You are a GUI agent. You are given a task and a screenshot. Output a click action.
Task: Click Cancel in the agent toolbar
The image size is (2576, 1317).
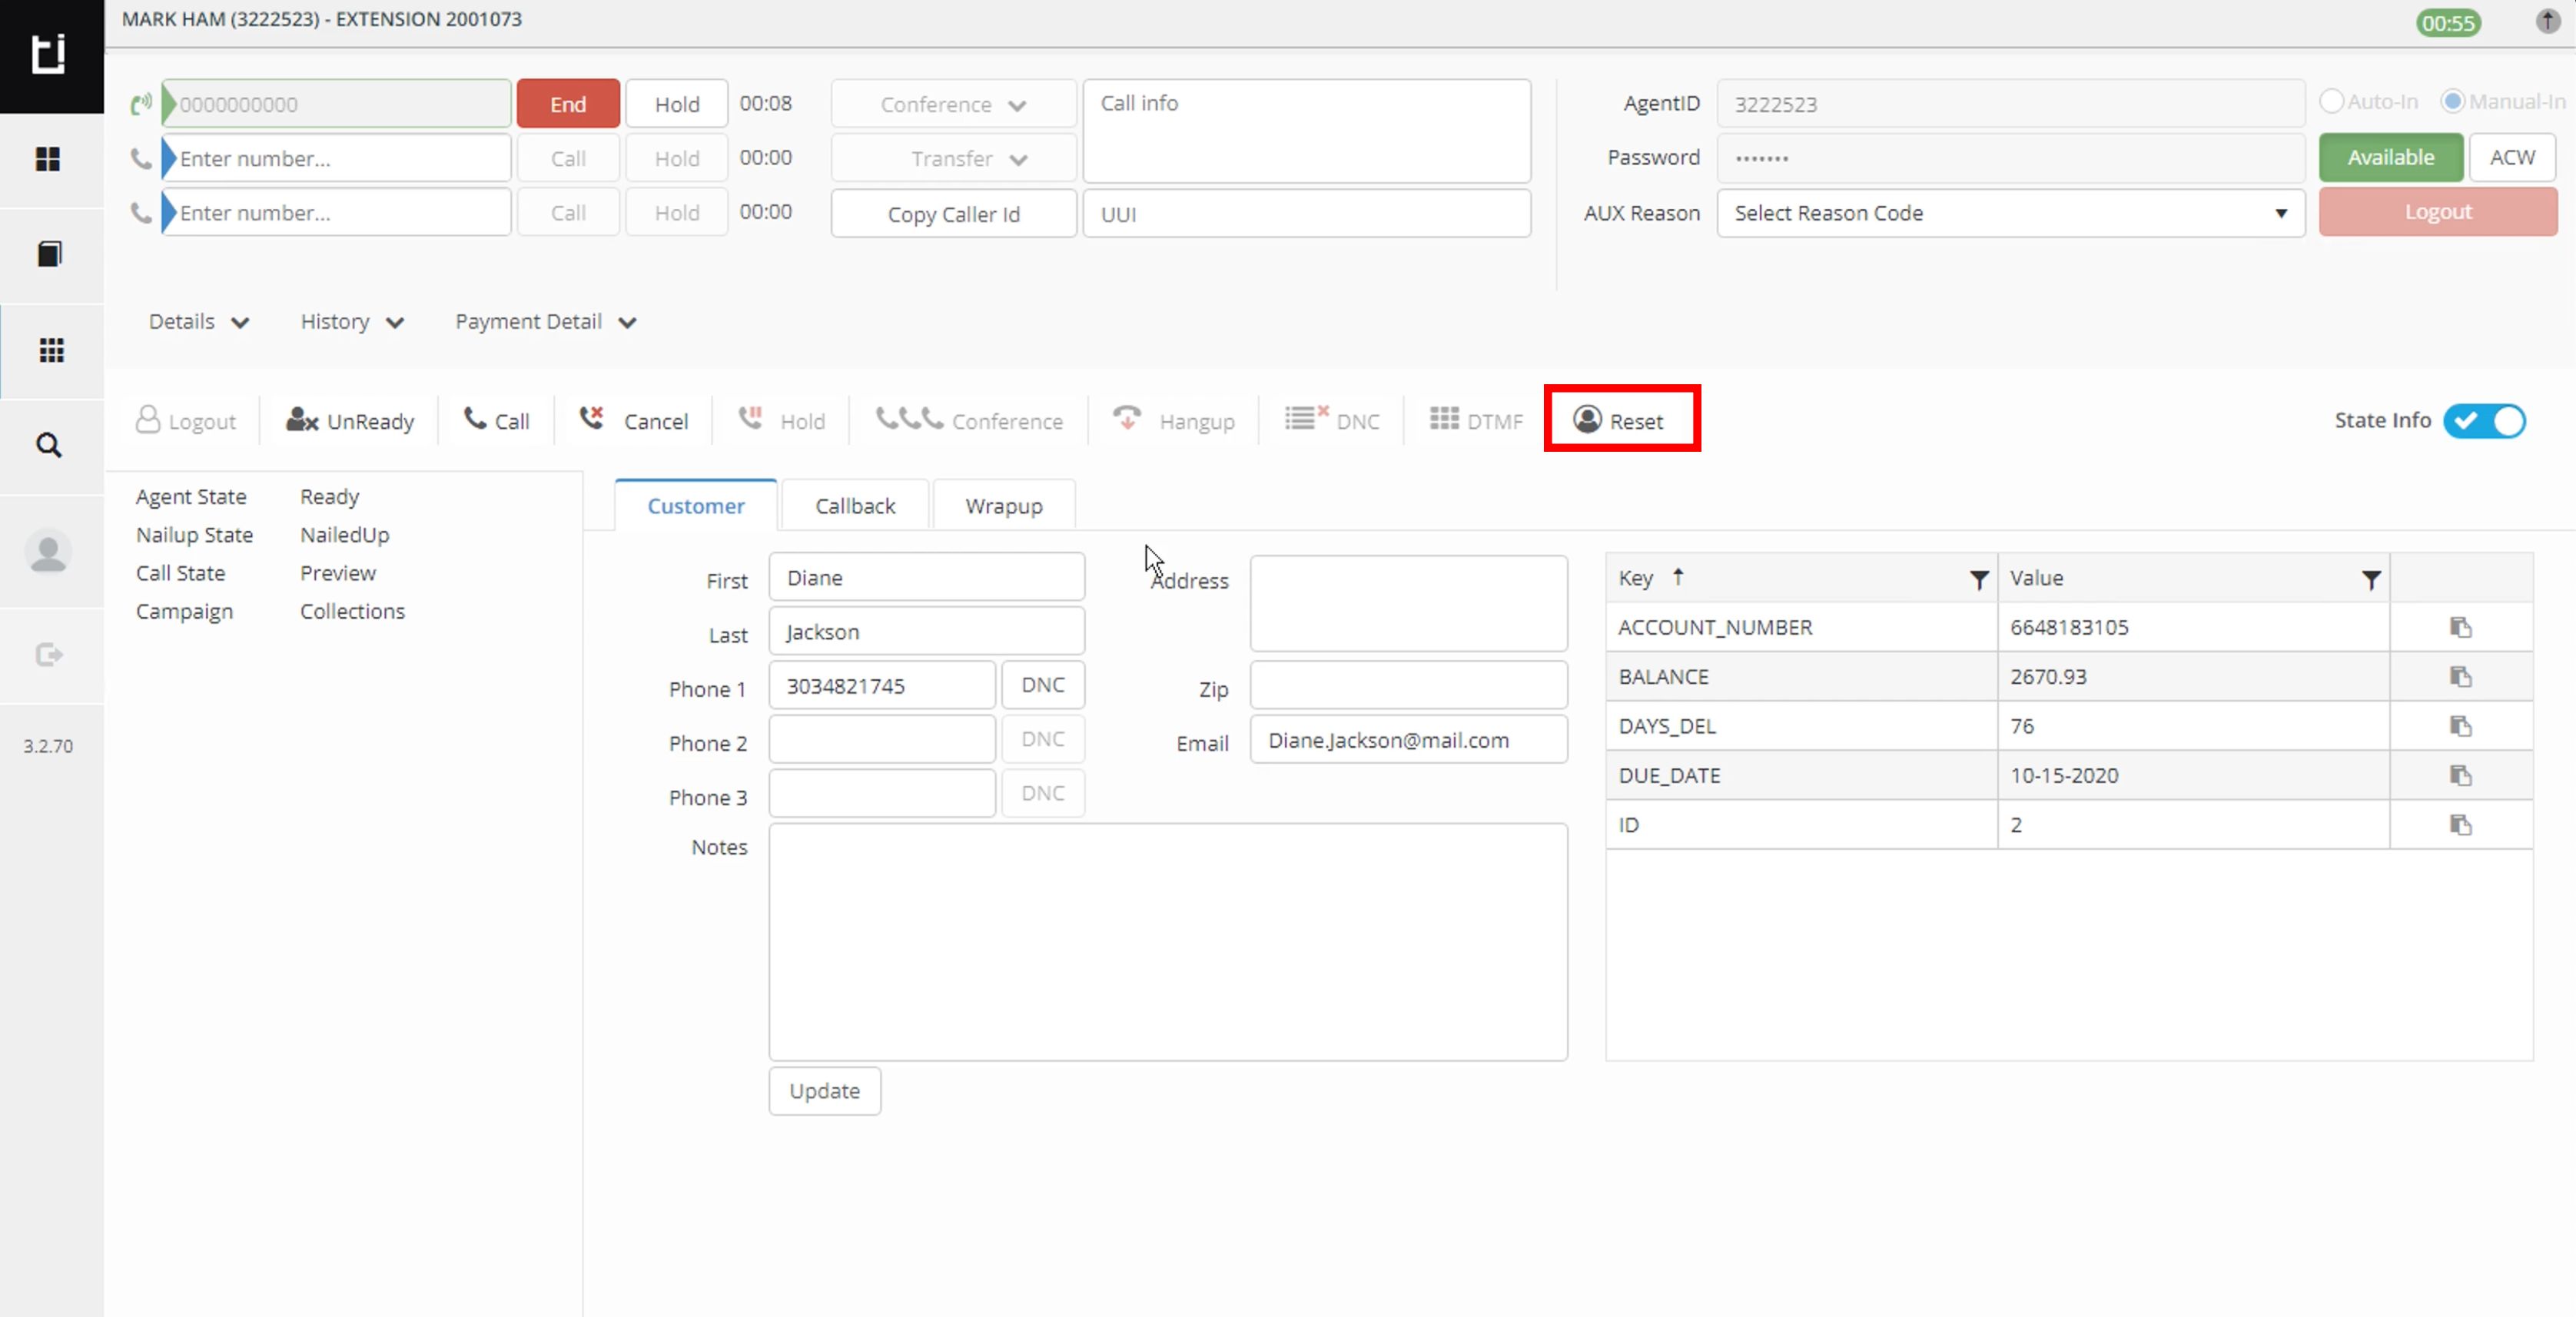[x=634, y=421]
